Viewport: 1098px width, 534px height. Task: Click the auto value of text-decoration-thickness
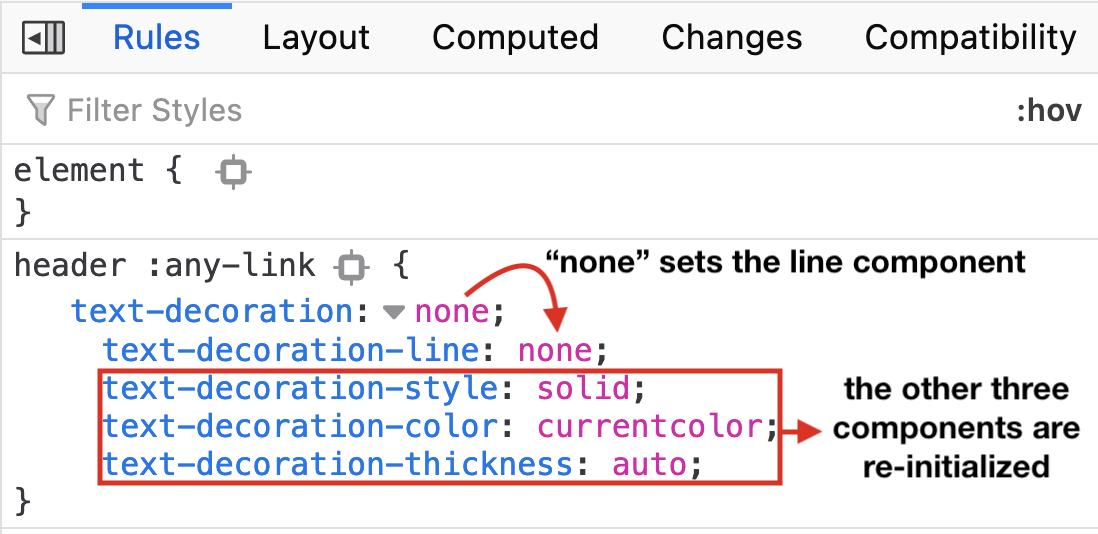(x=649, y=465)
